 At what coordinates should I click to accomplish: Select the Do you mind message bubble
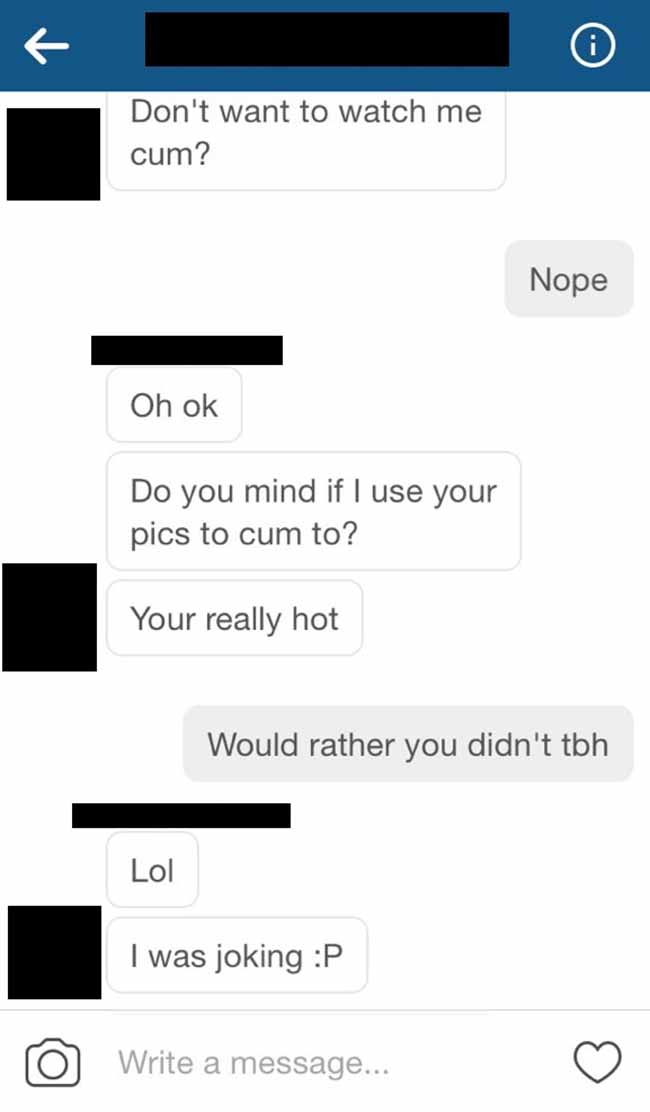(313, 511)
